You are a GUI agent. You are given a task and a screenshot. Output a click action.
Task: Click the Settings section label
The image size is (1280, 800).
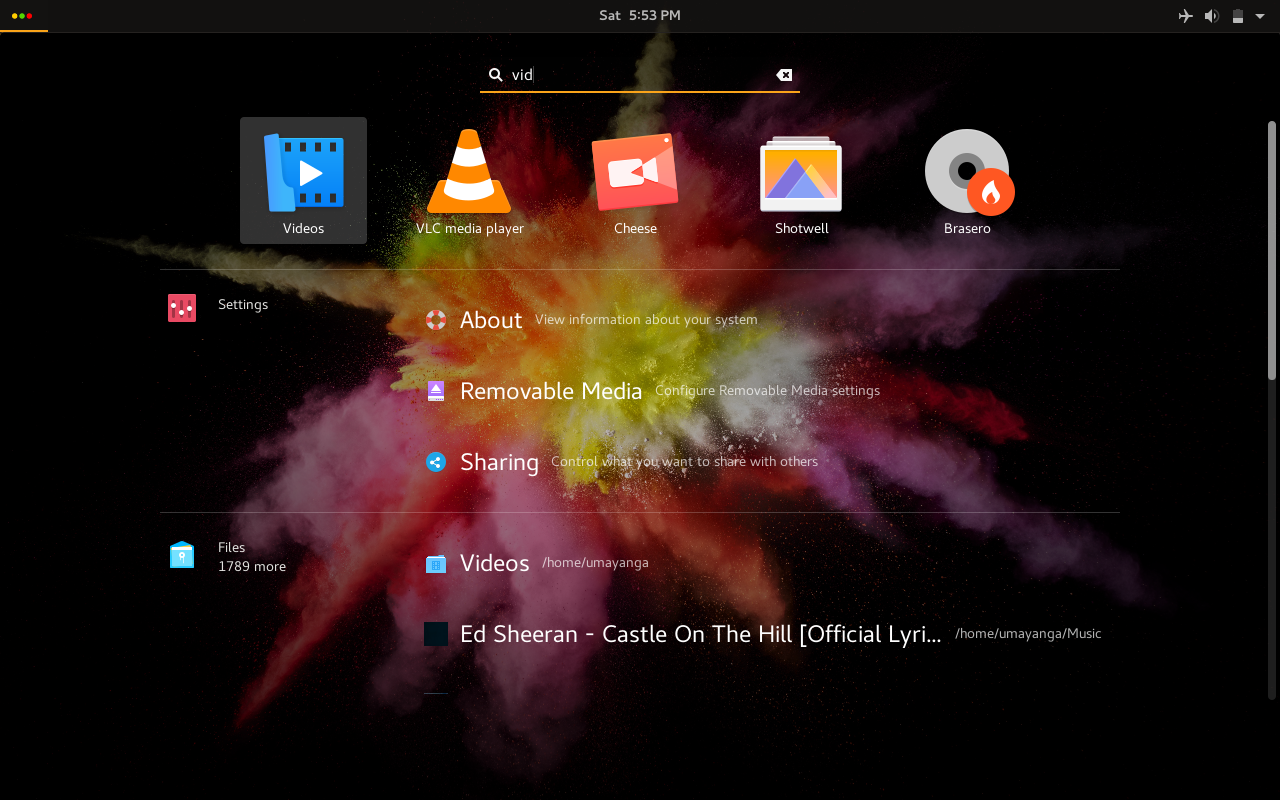[x=243, y=304]
